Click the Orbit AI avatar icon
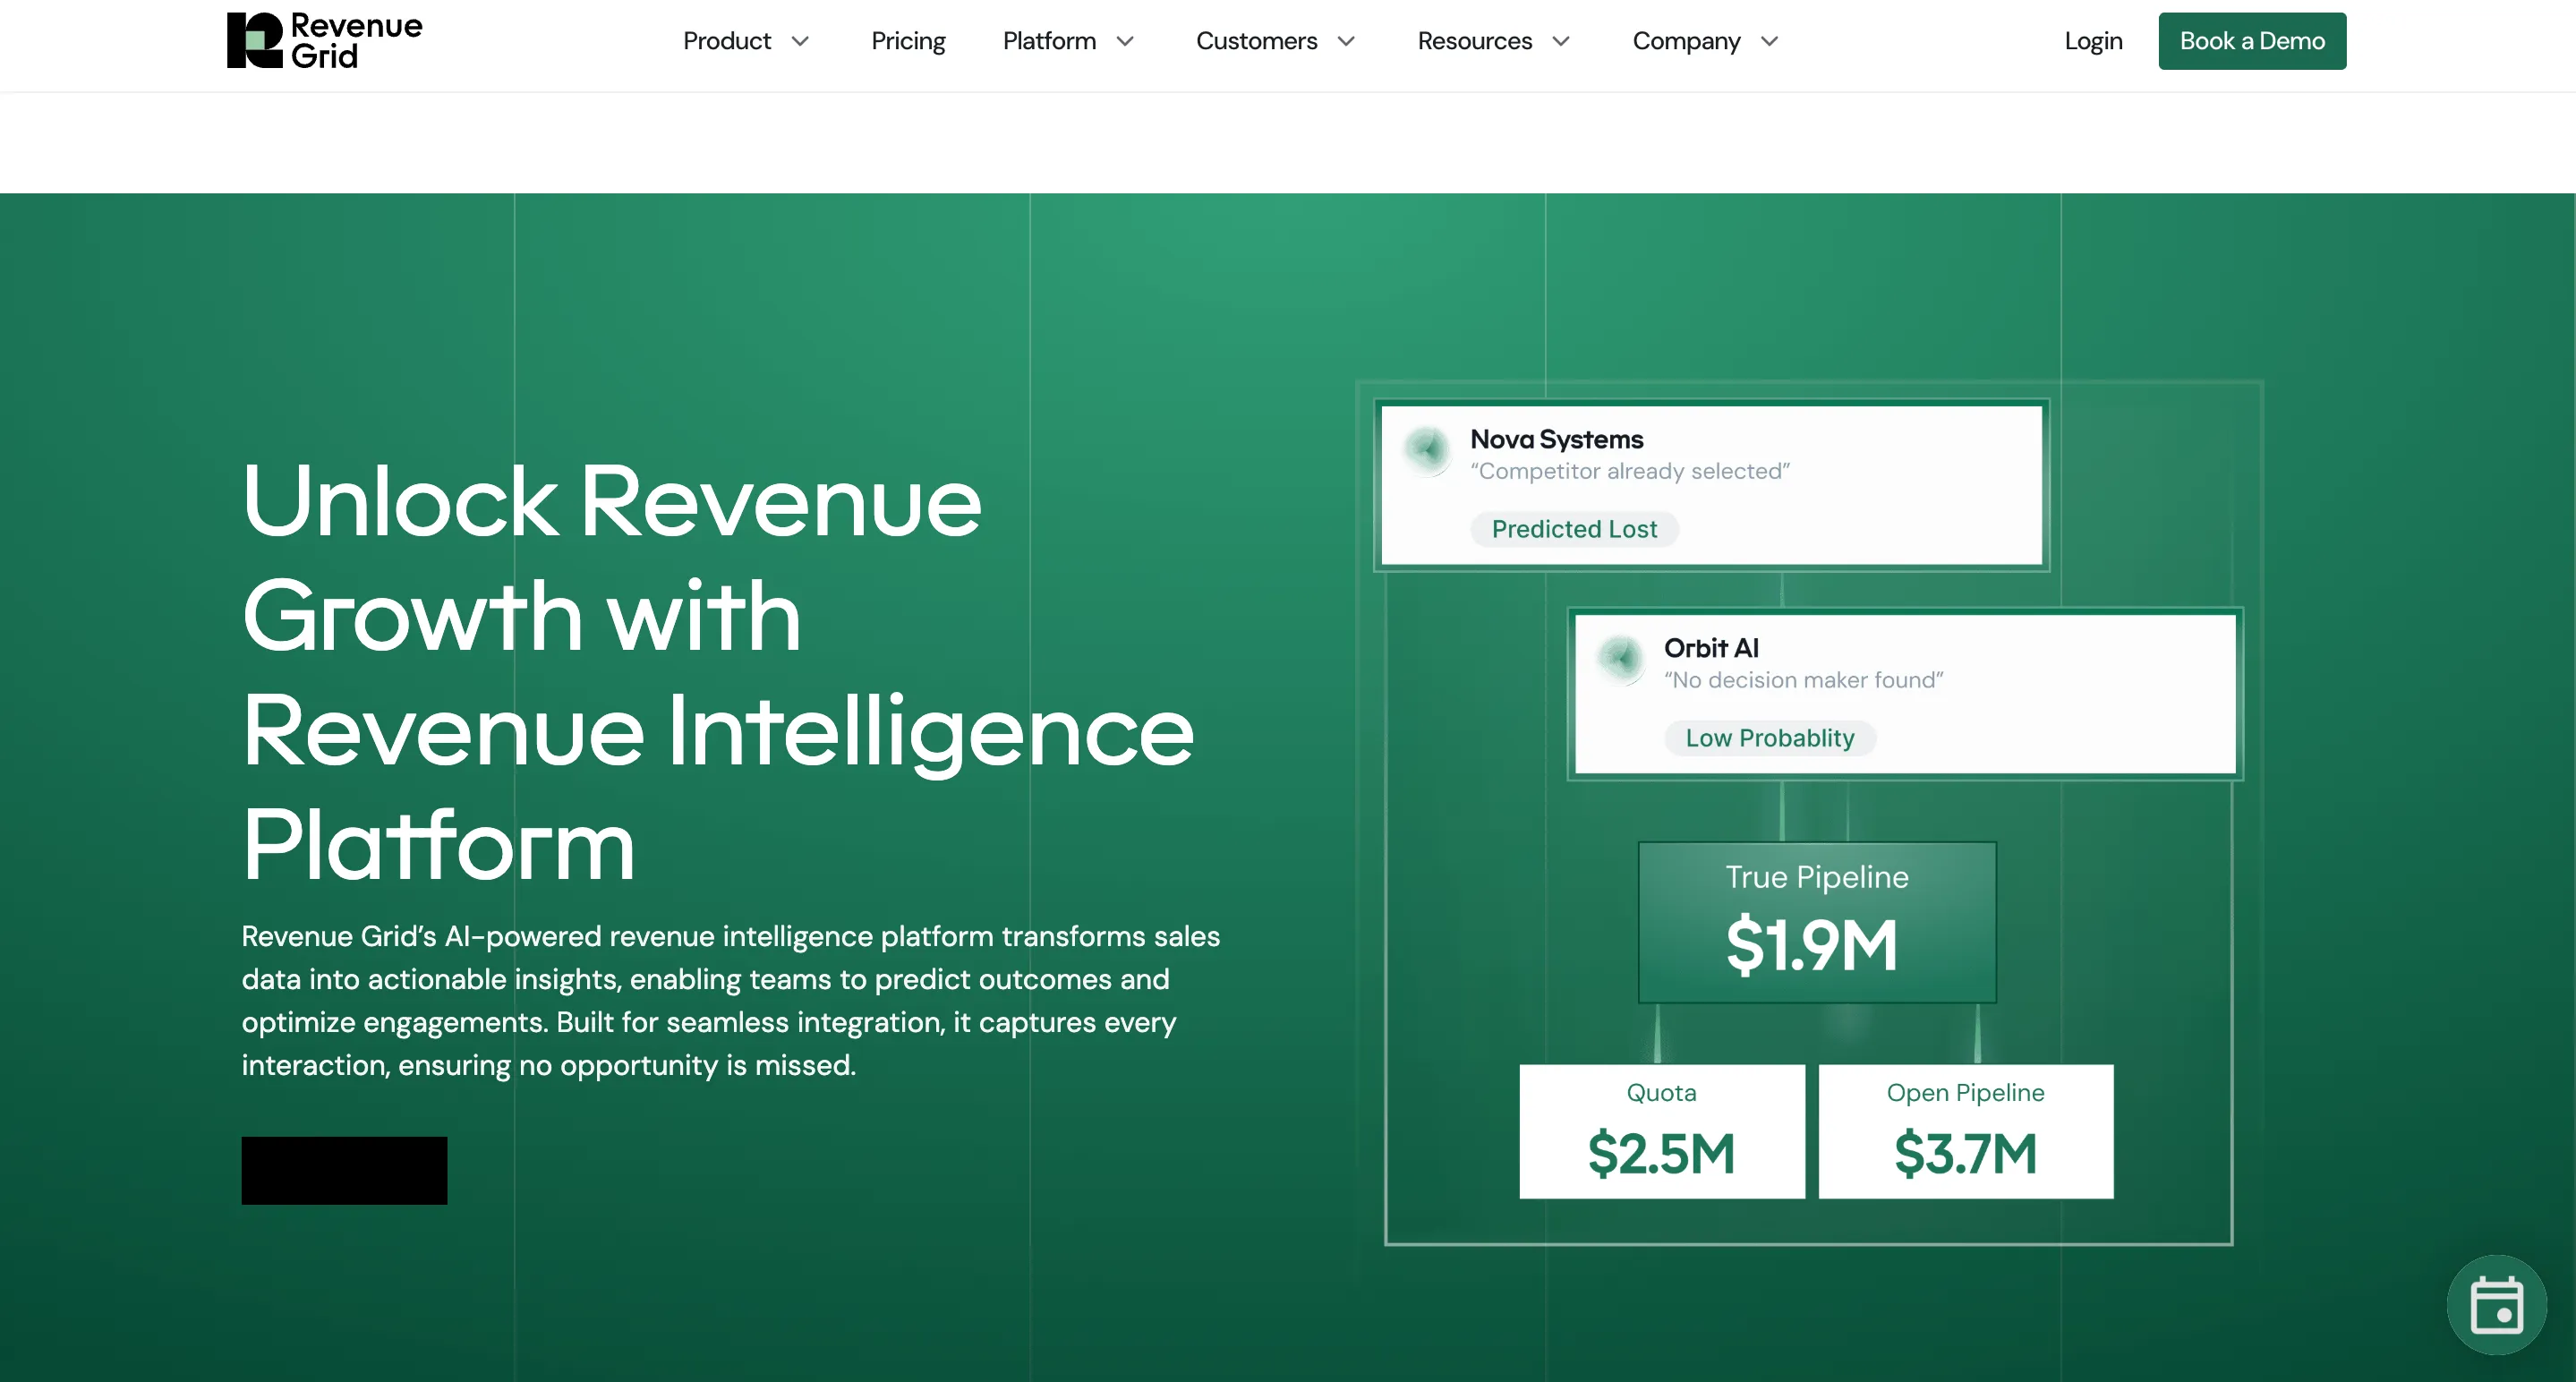 pyautogui.click(x=1621, y=659)
